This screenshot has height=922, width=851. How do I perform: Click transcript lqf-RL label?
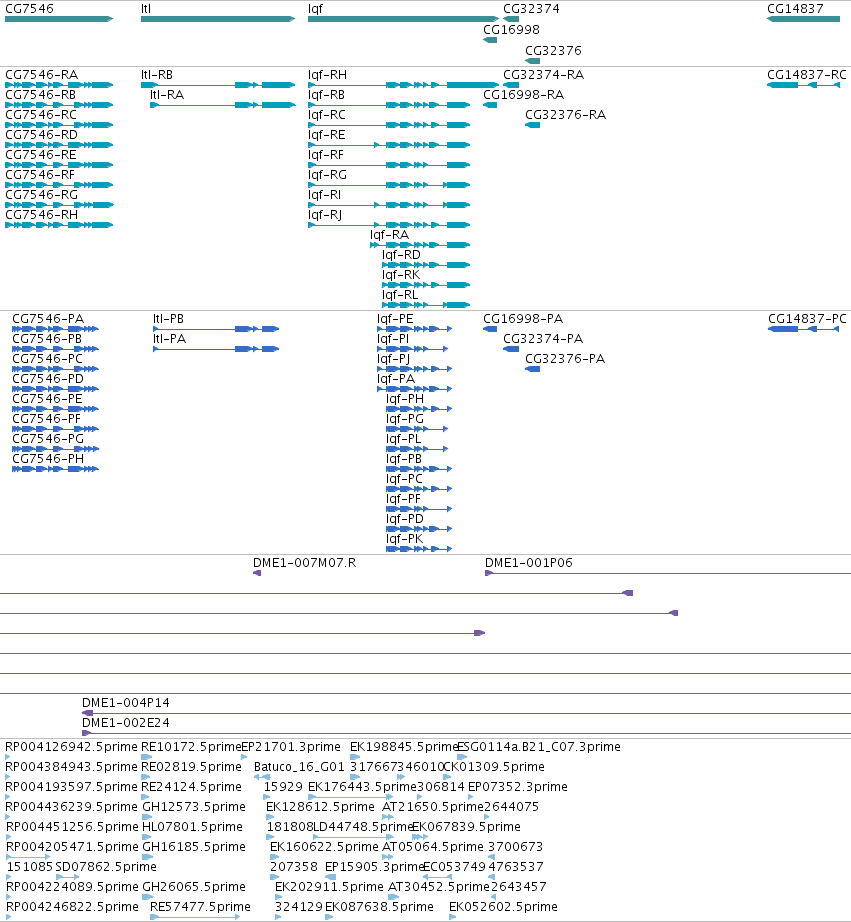point(400,295)
